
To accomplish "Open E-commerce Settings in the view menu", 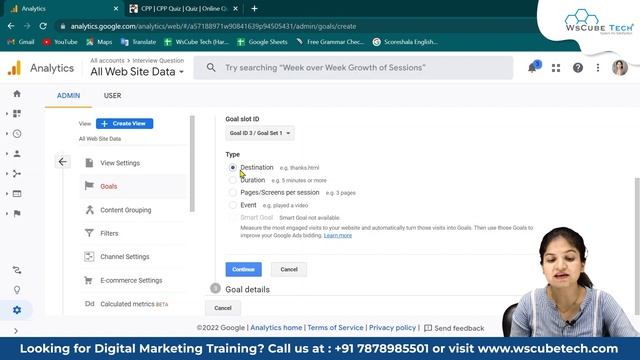I will click(x=133, y=280).
